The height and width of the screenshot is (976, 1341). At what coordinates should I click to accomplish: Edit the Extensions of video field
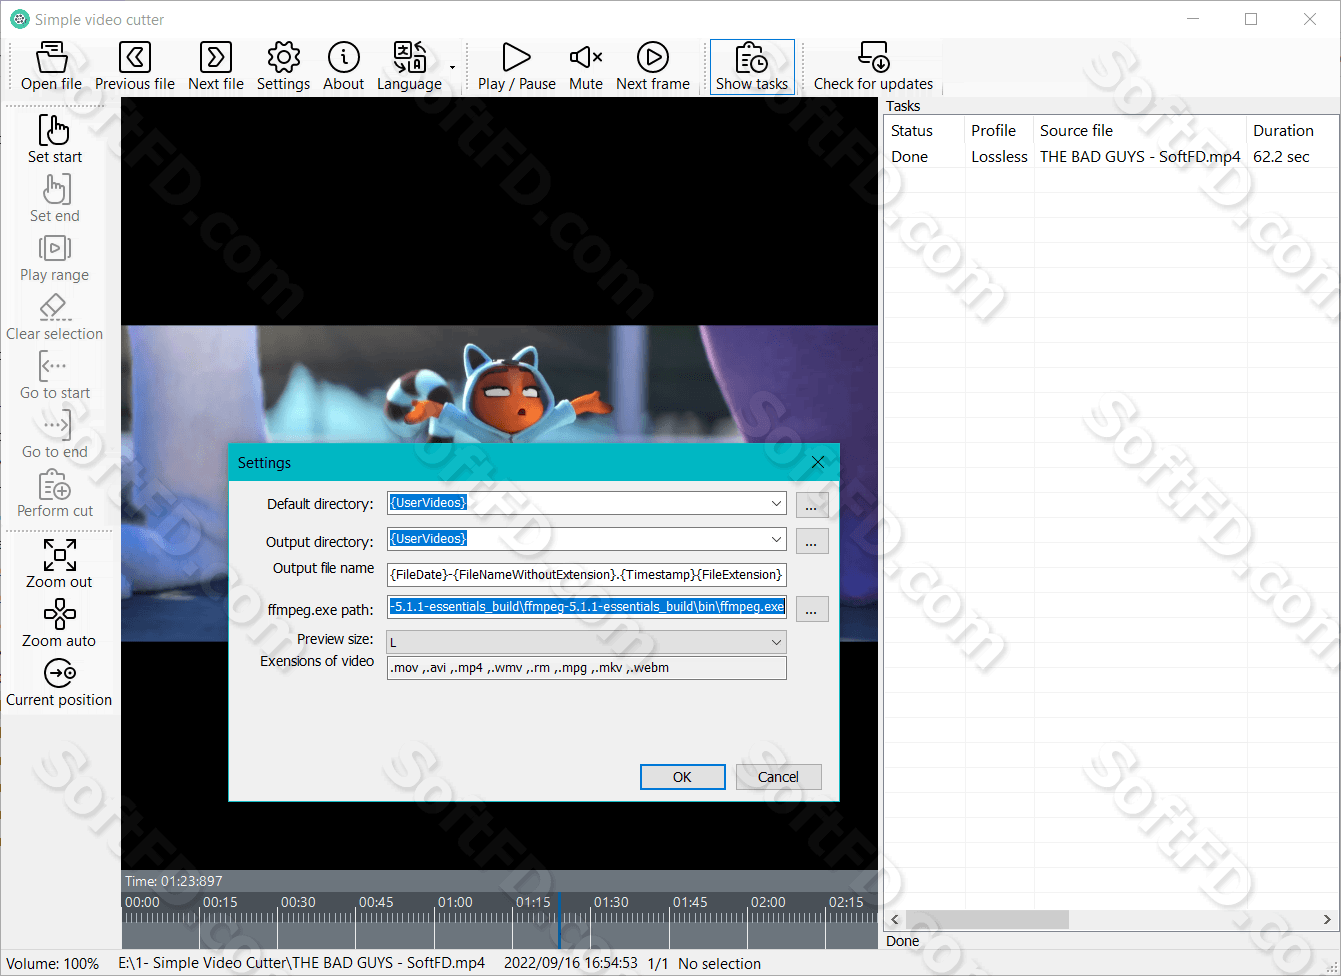click(587, 668)
